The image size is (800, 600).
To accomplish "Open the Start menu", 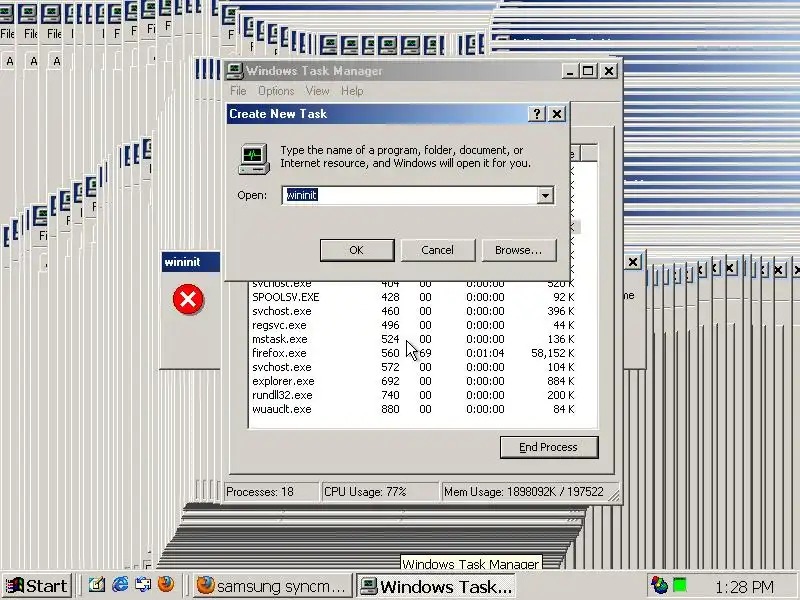I will pyautogui.click(x=36, y=586).
